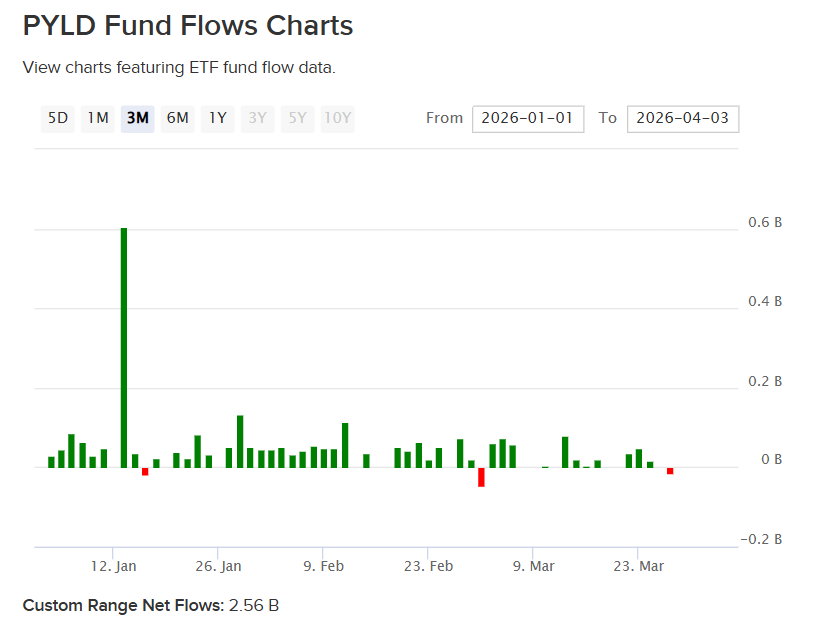Click the tallest green bar near 0.6 B
The width and height of the screenshot is (815, 631).
pyautogui.click(x=124, y=348)
